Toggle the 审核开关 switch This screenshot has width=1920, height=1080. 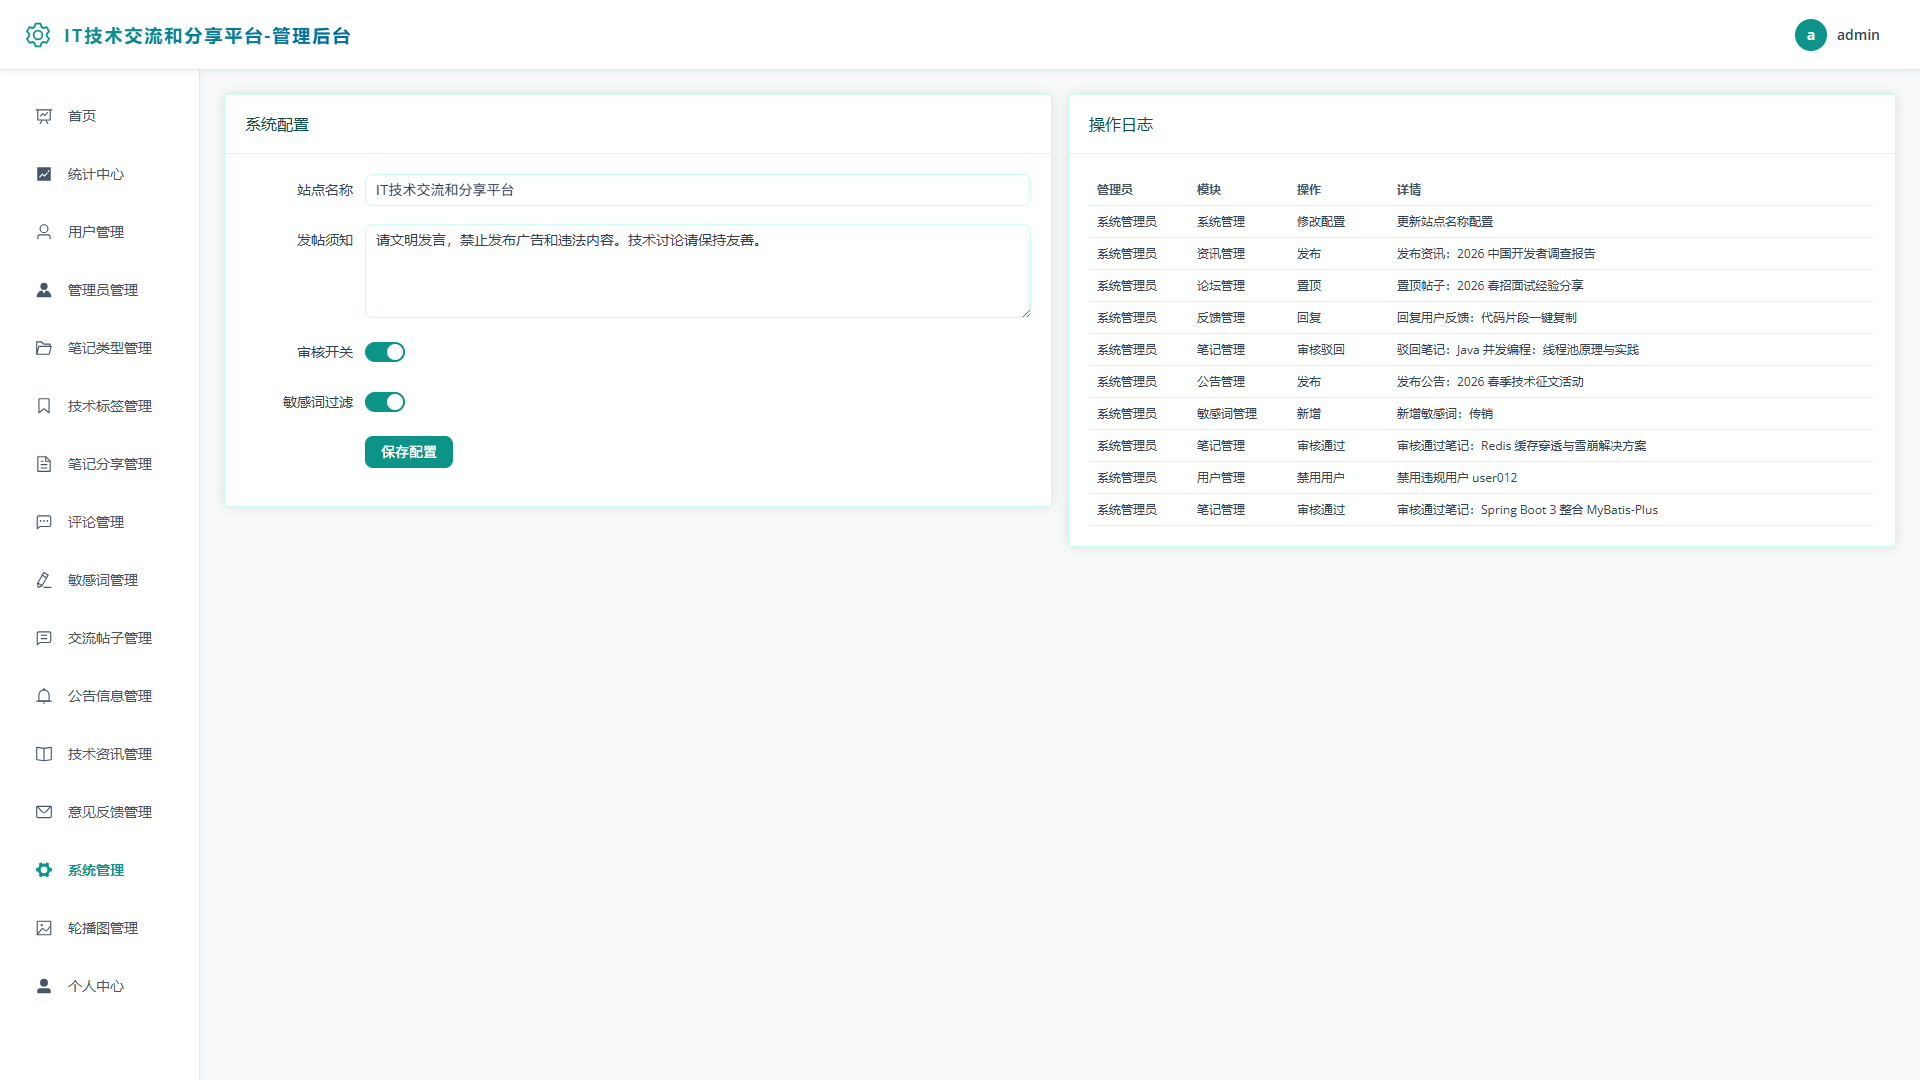pyautogui.click(x=385, y=352)
